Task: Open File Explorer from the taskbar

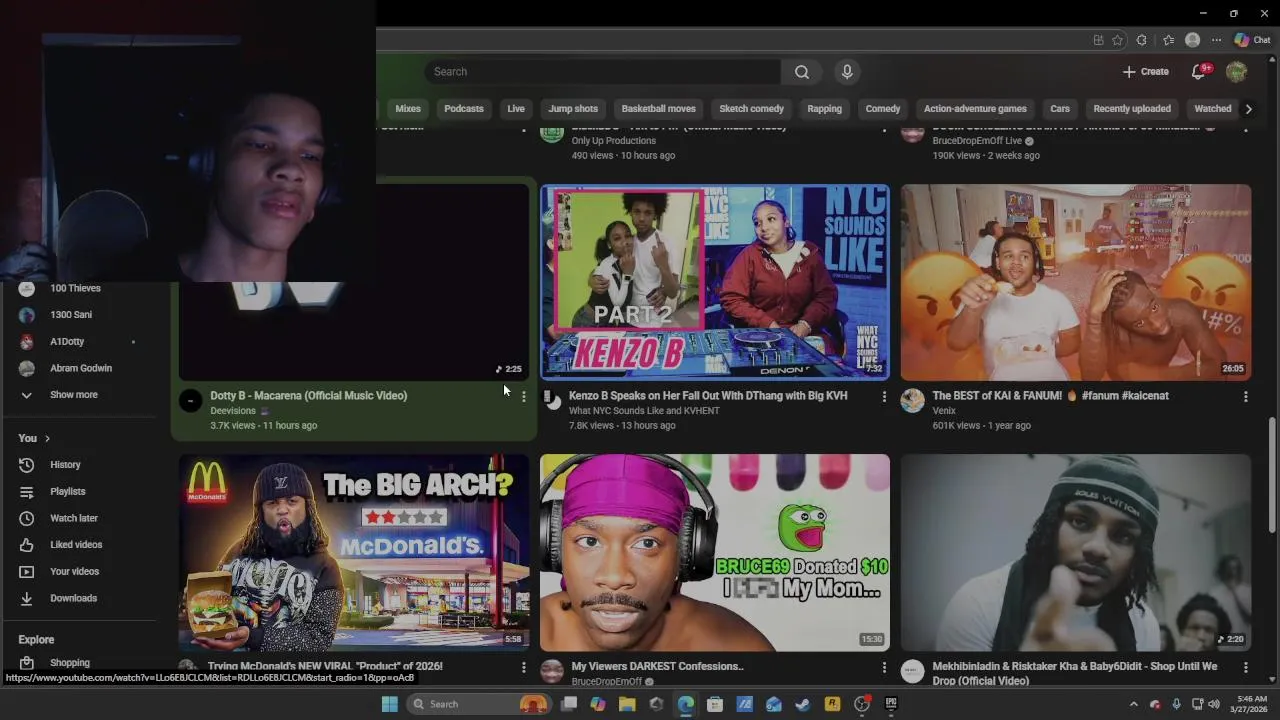Action: [x=627, y=704]
